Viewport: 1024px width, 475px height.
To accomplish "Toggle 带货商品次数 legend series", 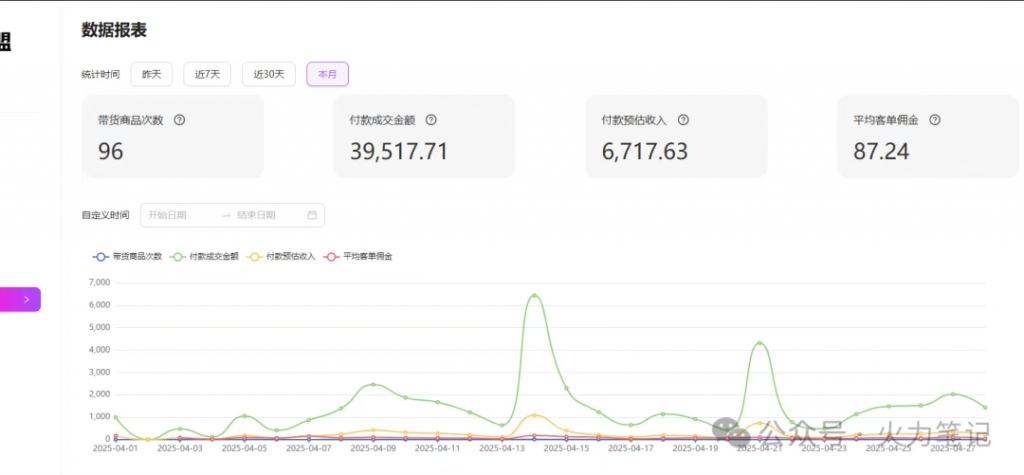I will point(127,257).
